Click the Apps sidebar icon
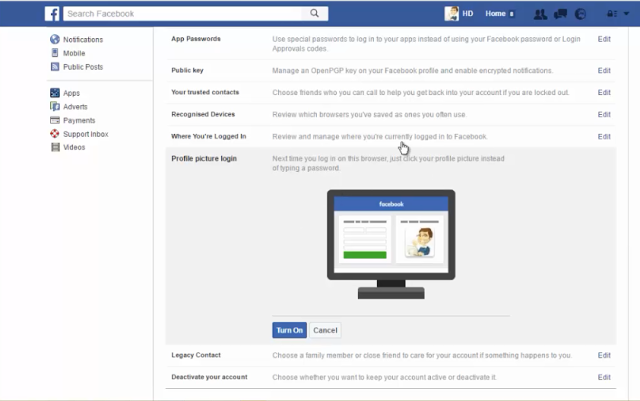Viewport: 640px width, 401px height. [x=55, y=93]
